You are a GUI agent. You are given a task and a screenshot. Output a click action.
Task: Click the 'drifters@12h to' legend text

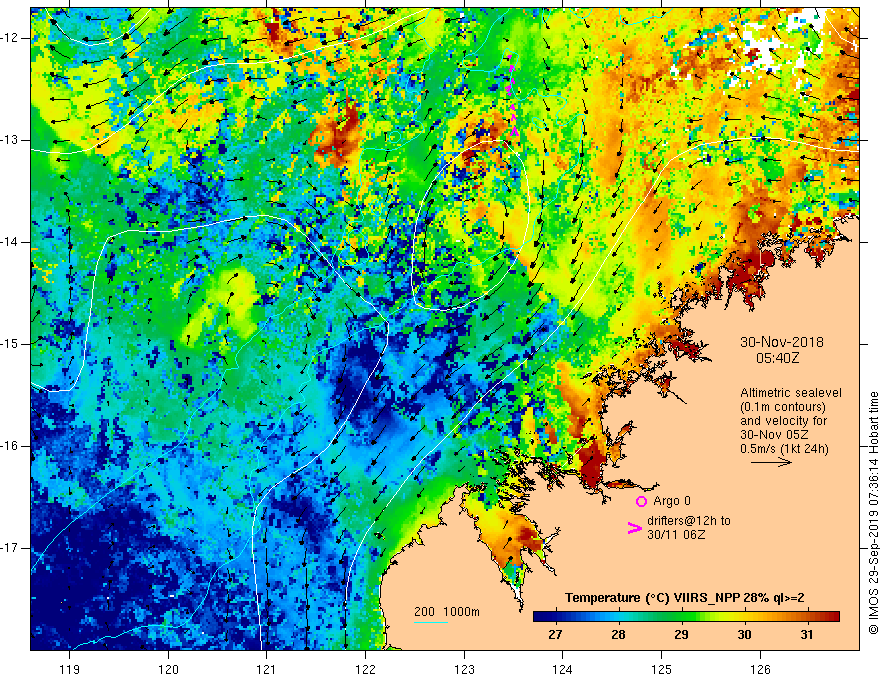tap(689, 521)
